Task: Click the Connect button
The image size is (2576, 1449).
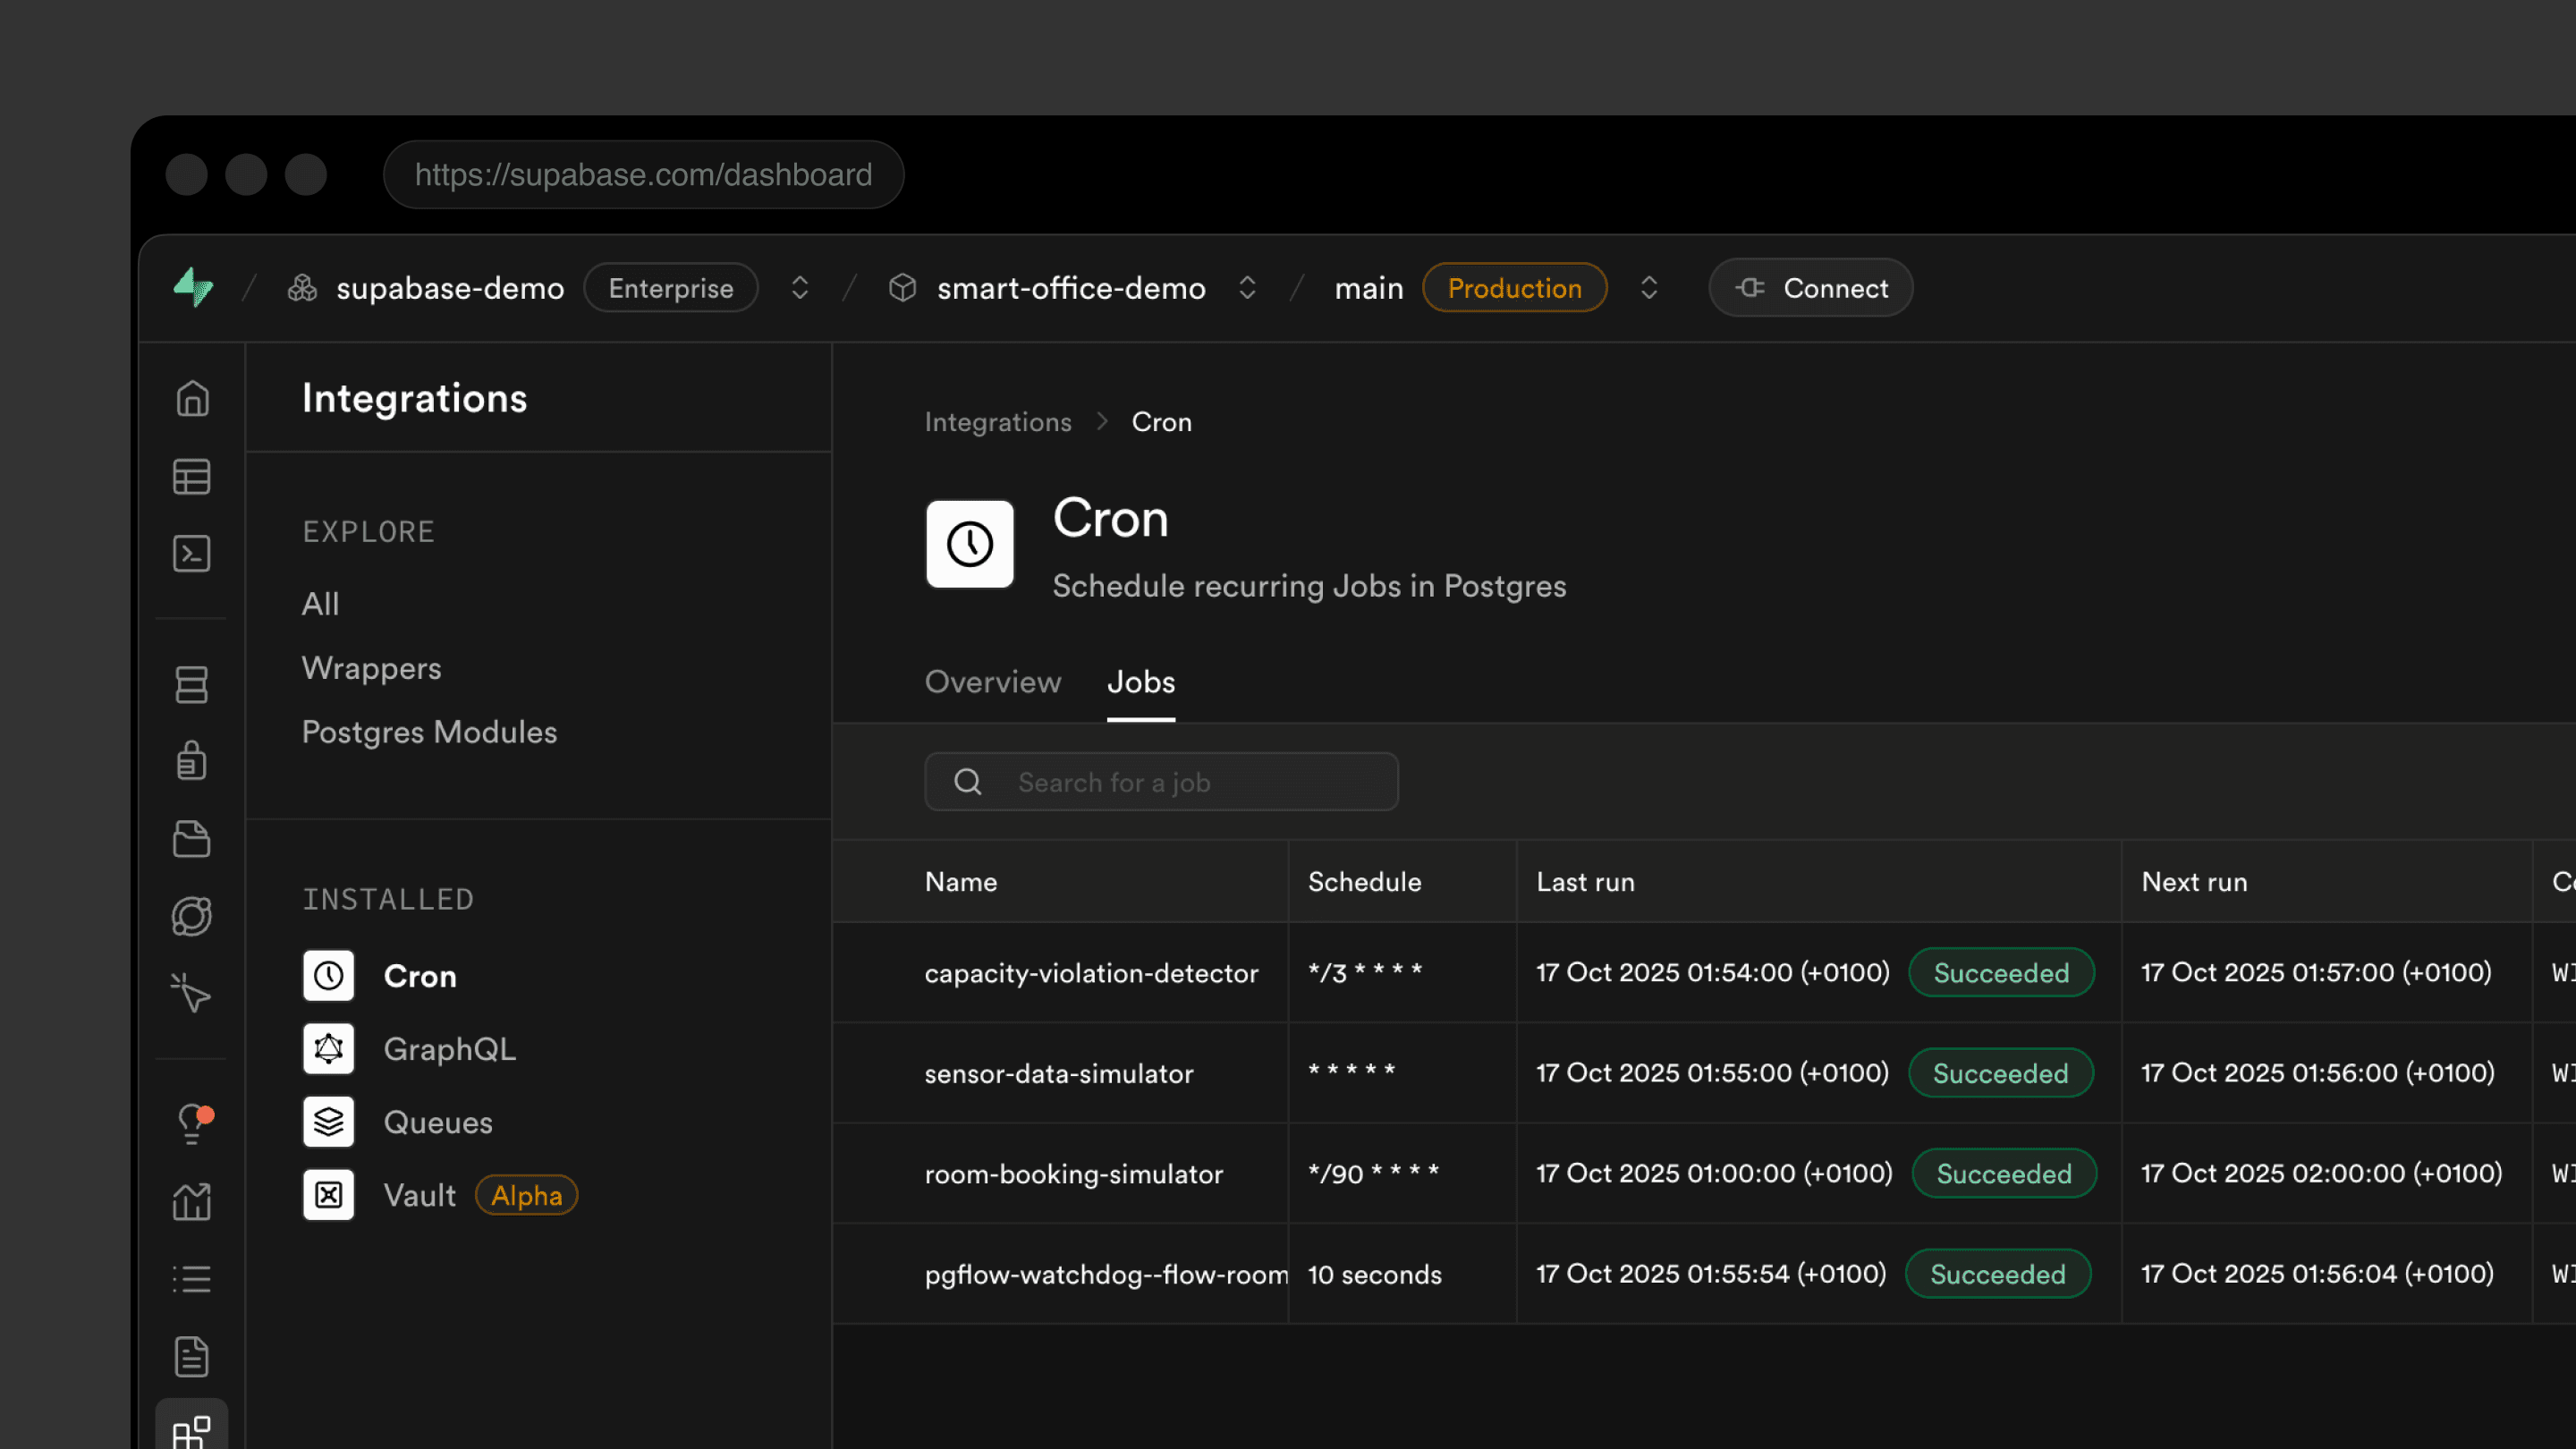Action: click(1810, 288)
